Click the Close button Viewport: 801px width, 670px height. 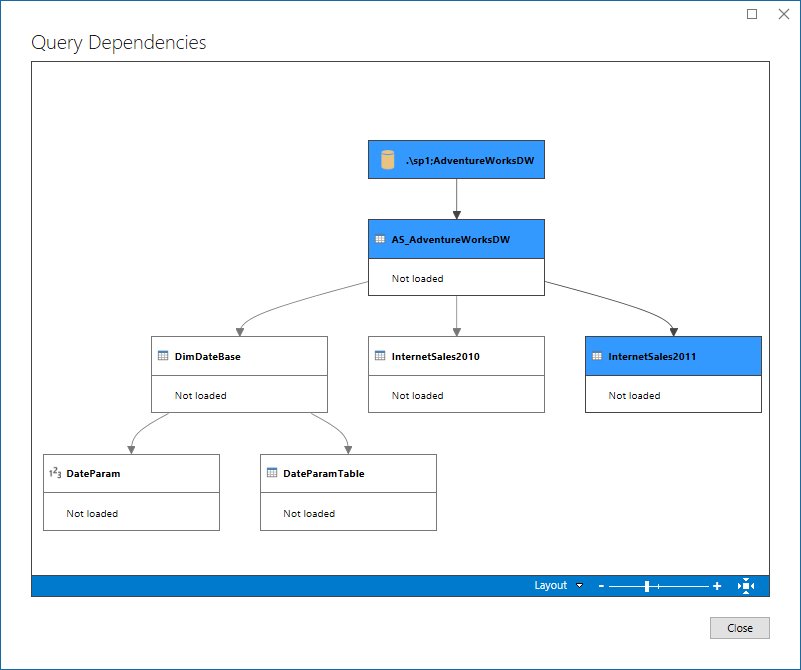pyautogui.click(x=739, y=628)
